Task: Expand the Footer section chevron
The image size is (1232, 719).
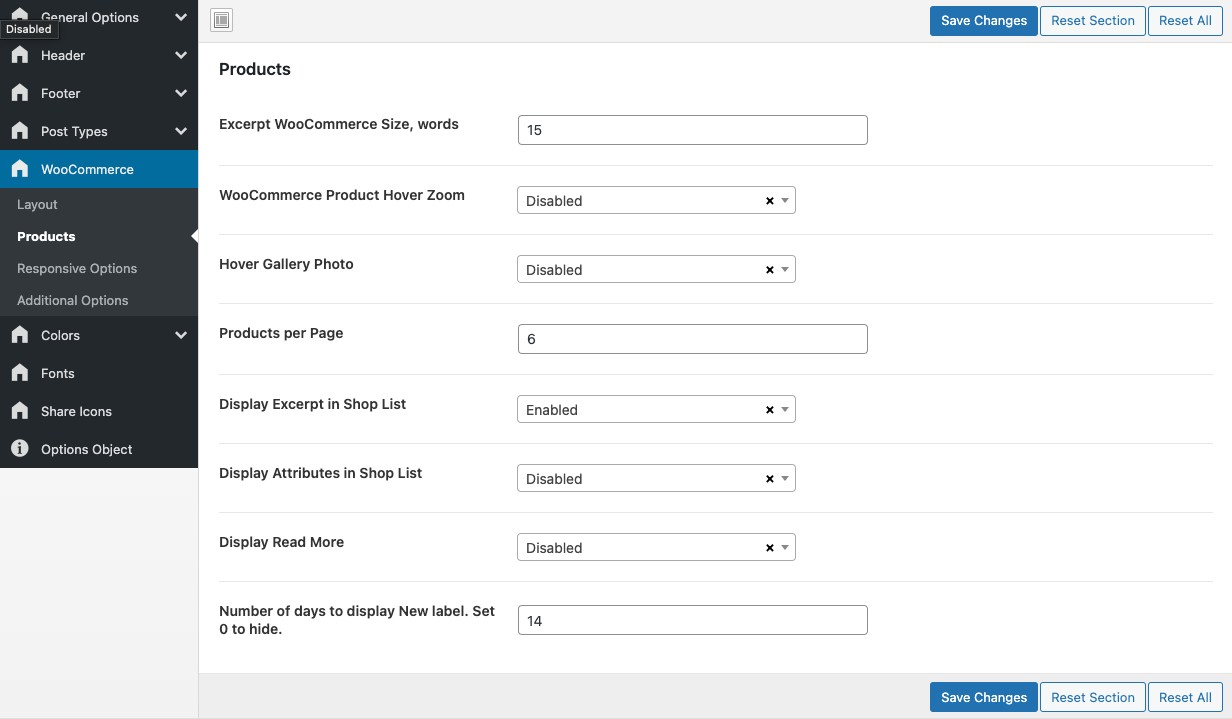Action: pos(181,93)
